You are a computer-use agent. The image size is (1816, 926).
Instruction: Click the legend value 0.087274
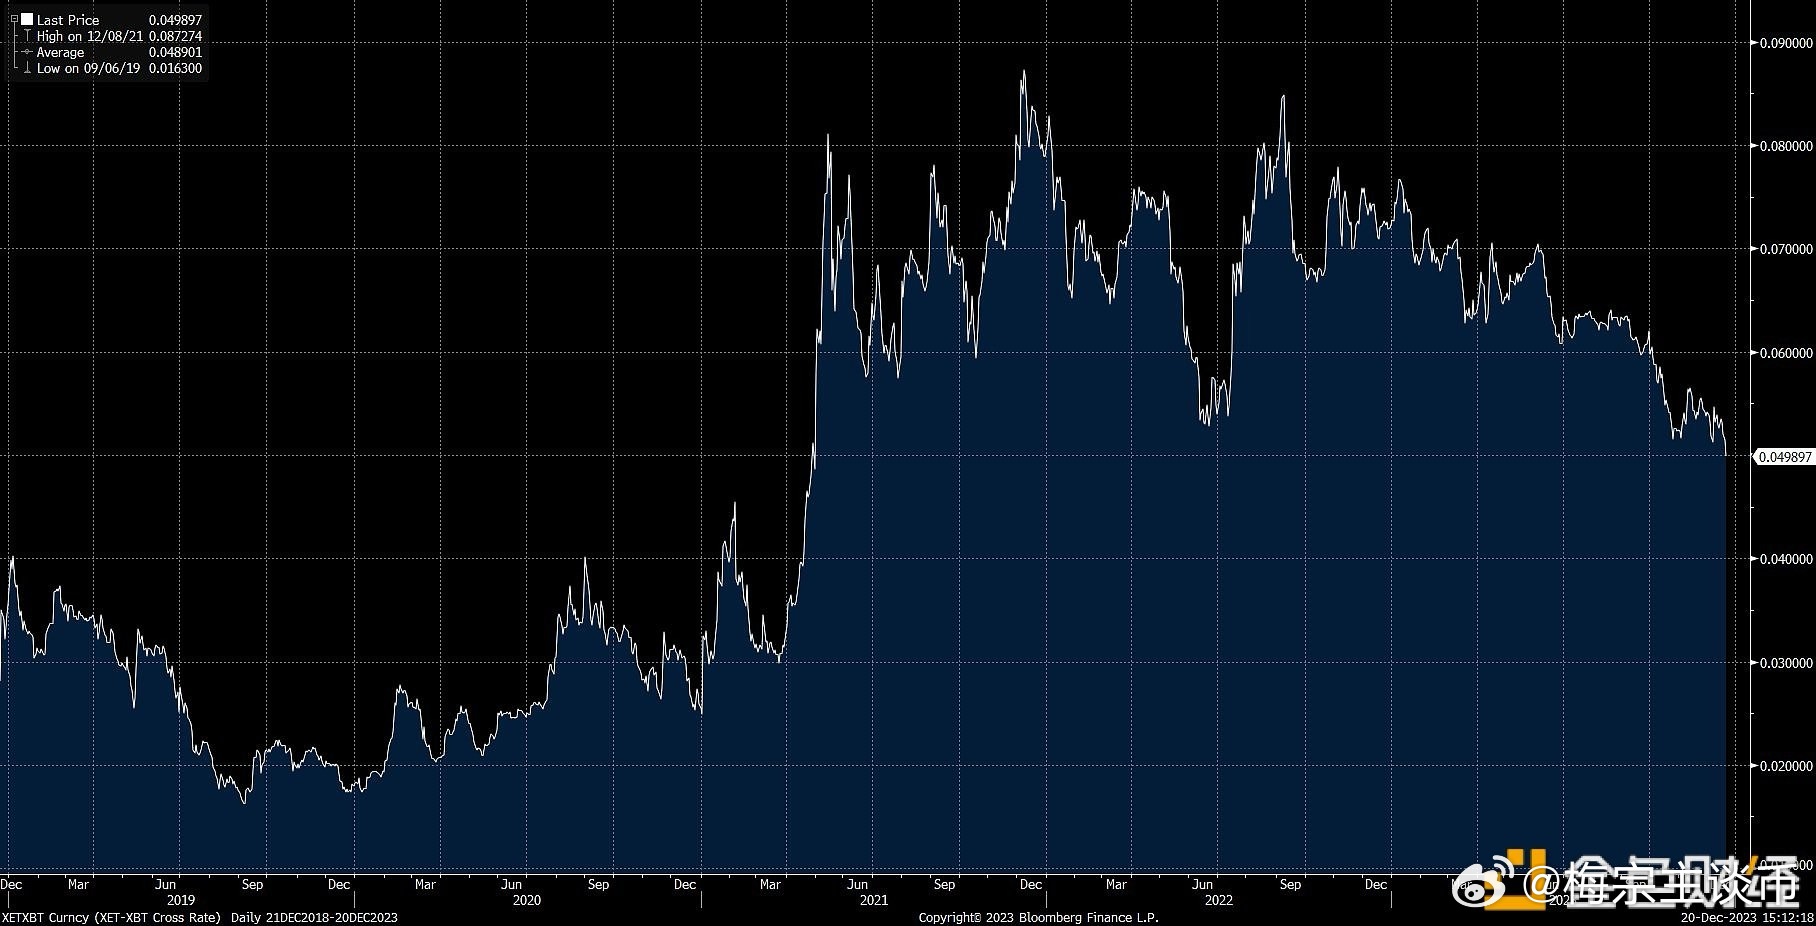[175, 36]
